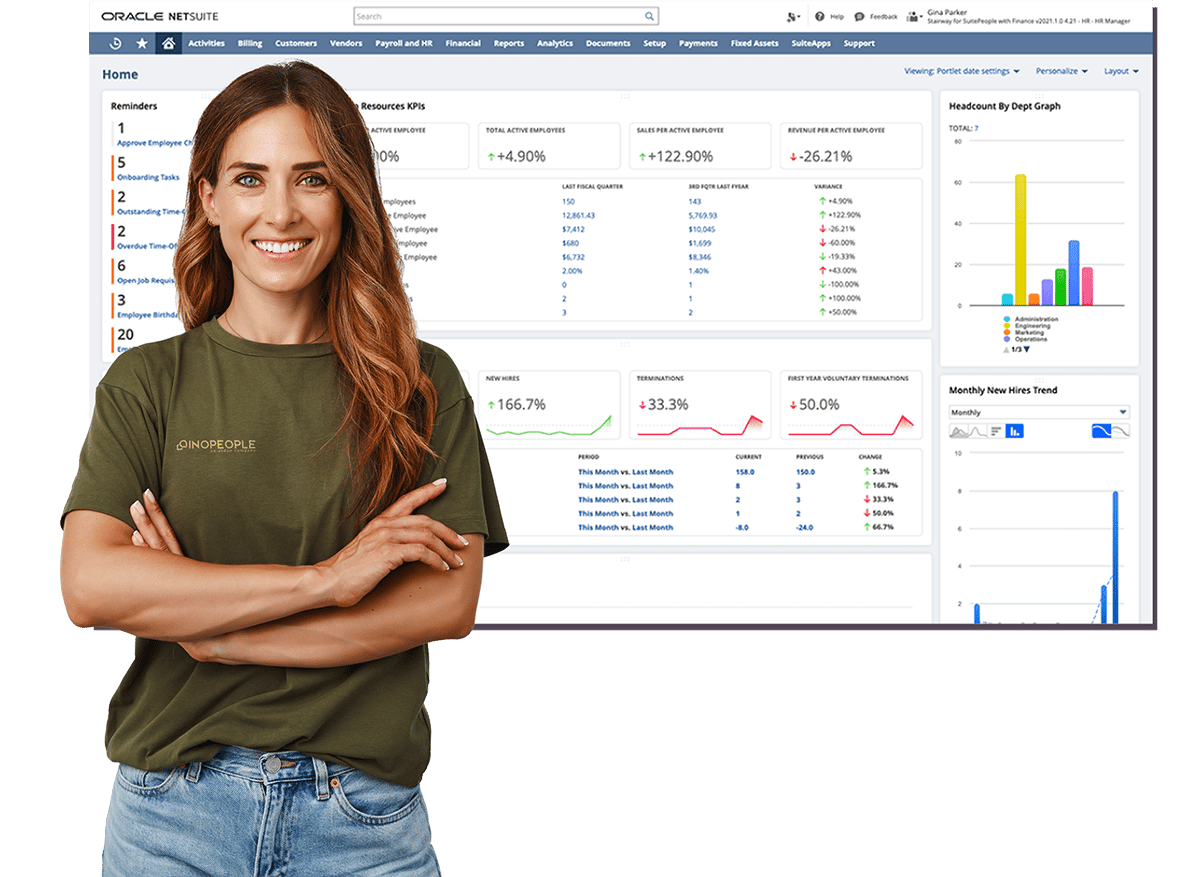
Task: Open the Personalize dropdown
Action: click(1062, 71)
